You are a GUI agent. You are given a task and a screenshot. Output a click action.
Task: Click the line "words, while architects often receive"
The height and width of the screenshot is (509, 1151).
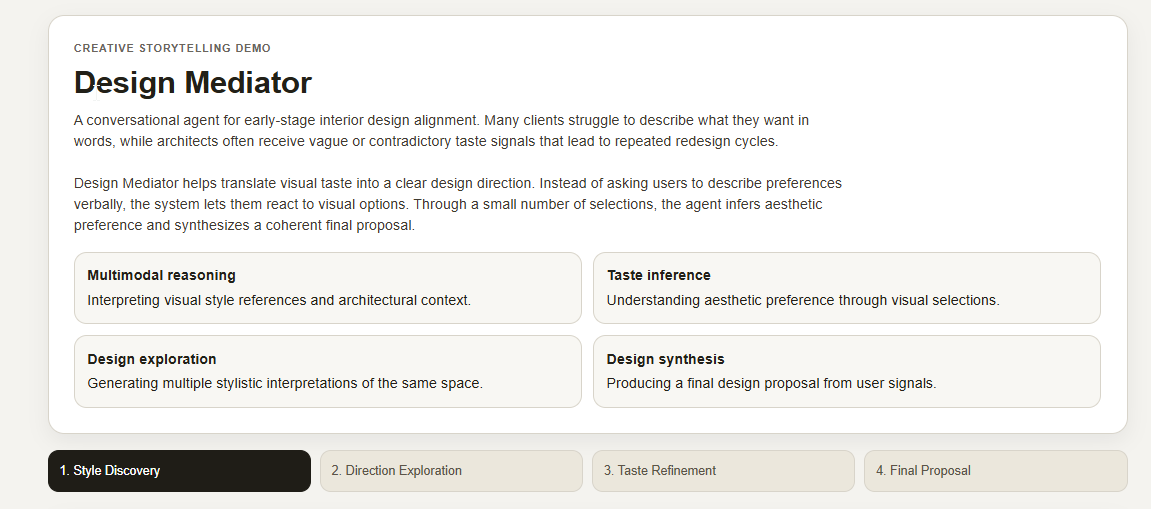click(x=425, y=141)
